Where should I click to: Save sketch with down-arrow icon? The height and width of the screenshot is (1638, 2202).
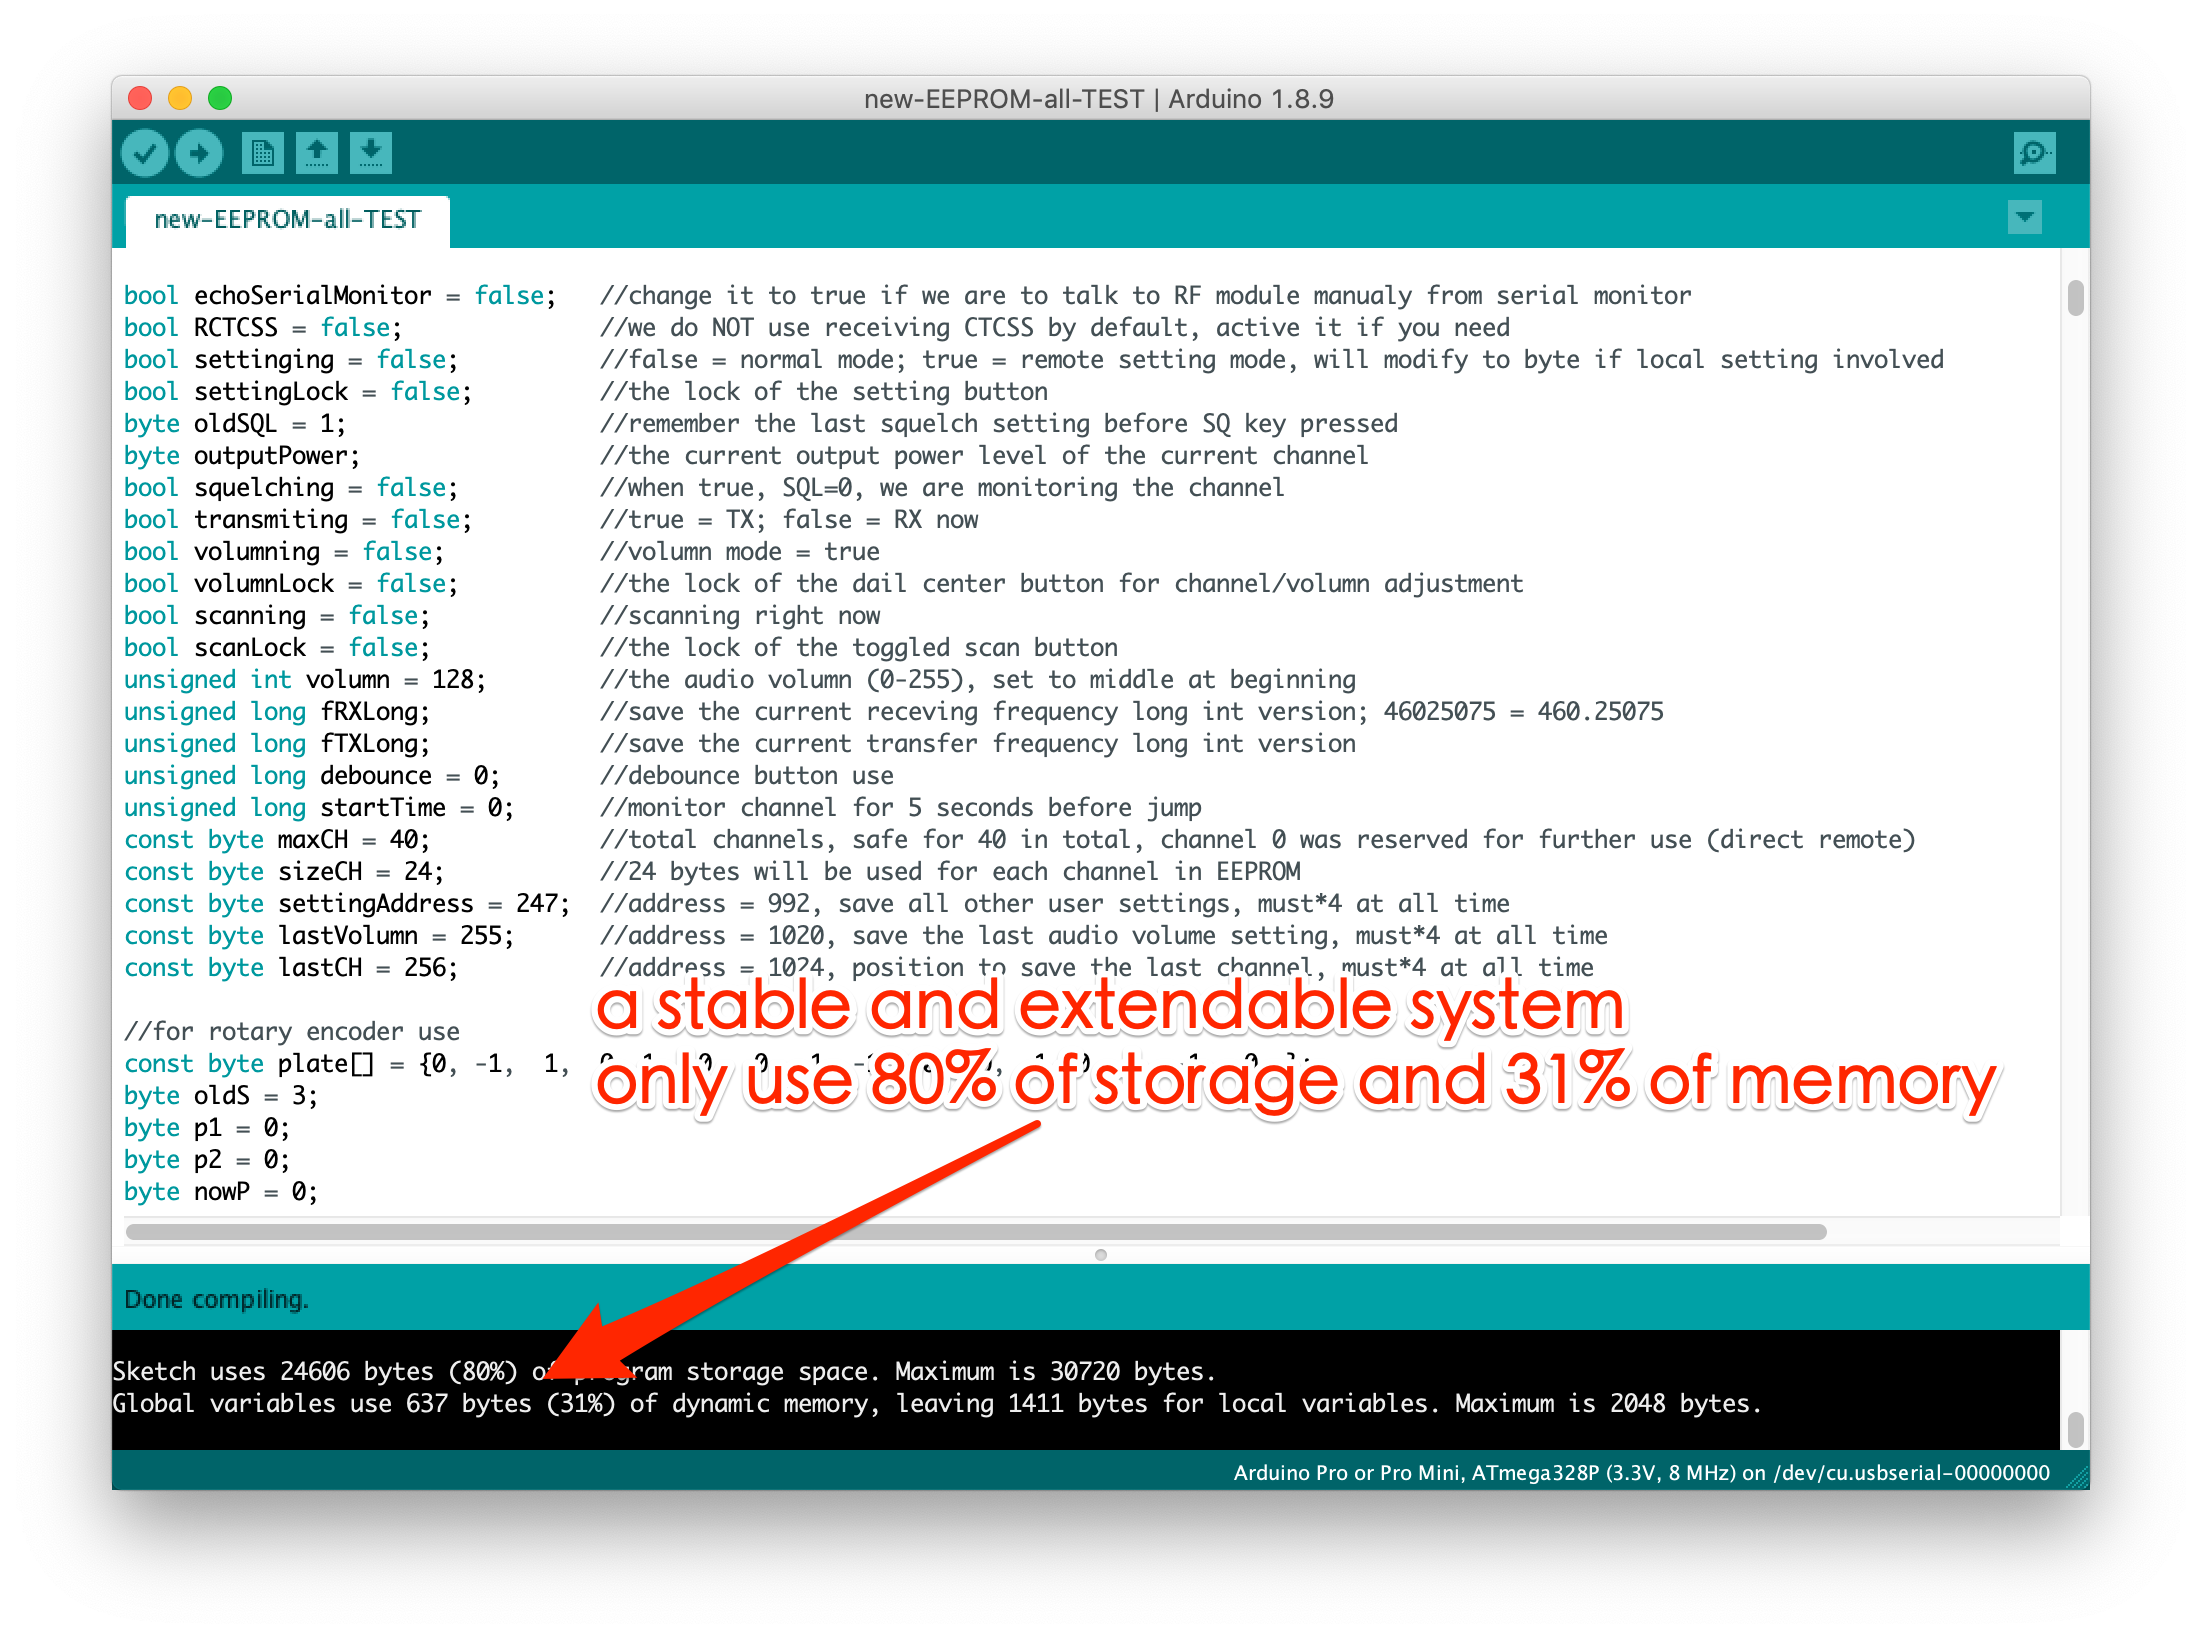click(371, 153)
